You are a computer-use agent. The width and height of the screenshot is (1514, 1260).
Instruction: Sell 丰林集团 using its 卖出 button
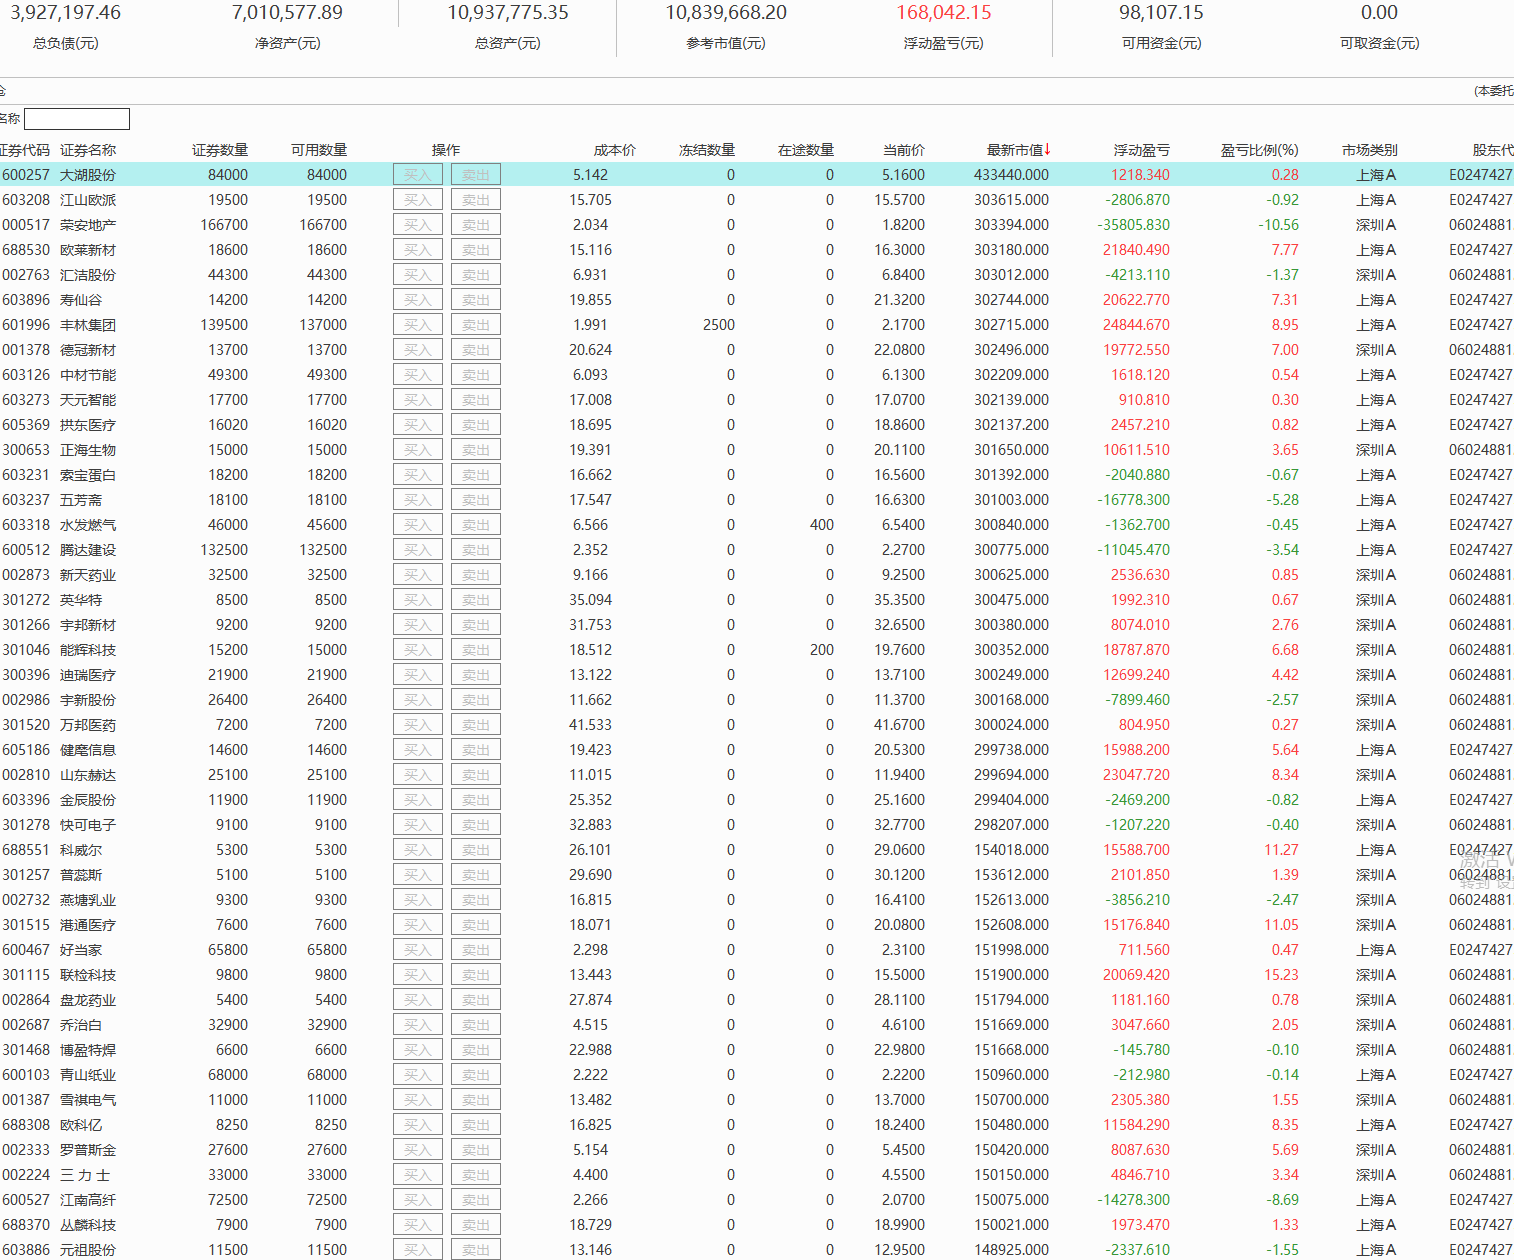[475, 325]
